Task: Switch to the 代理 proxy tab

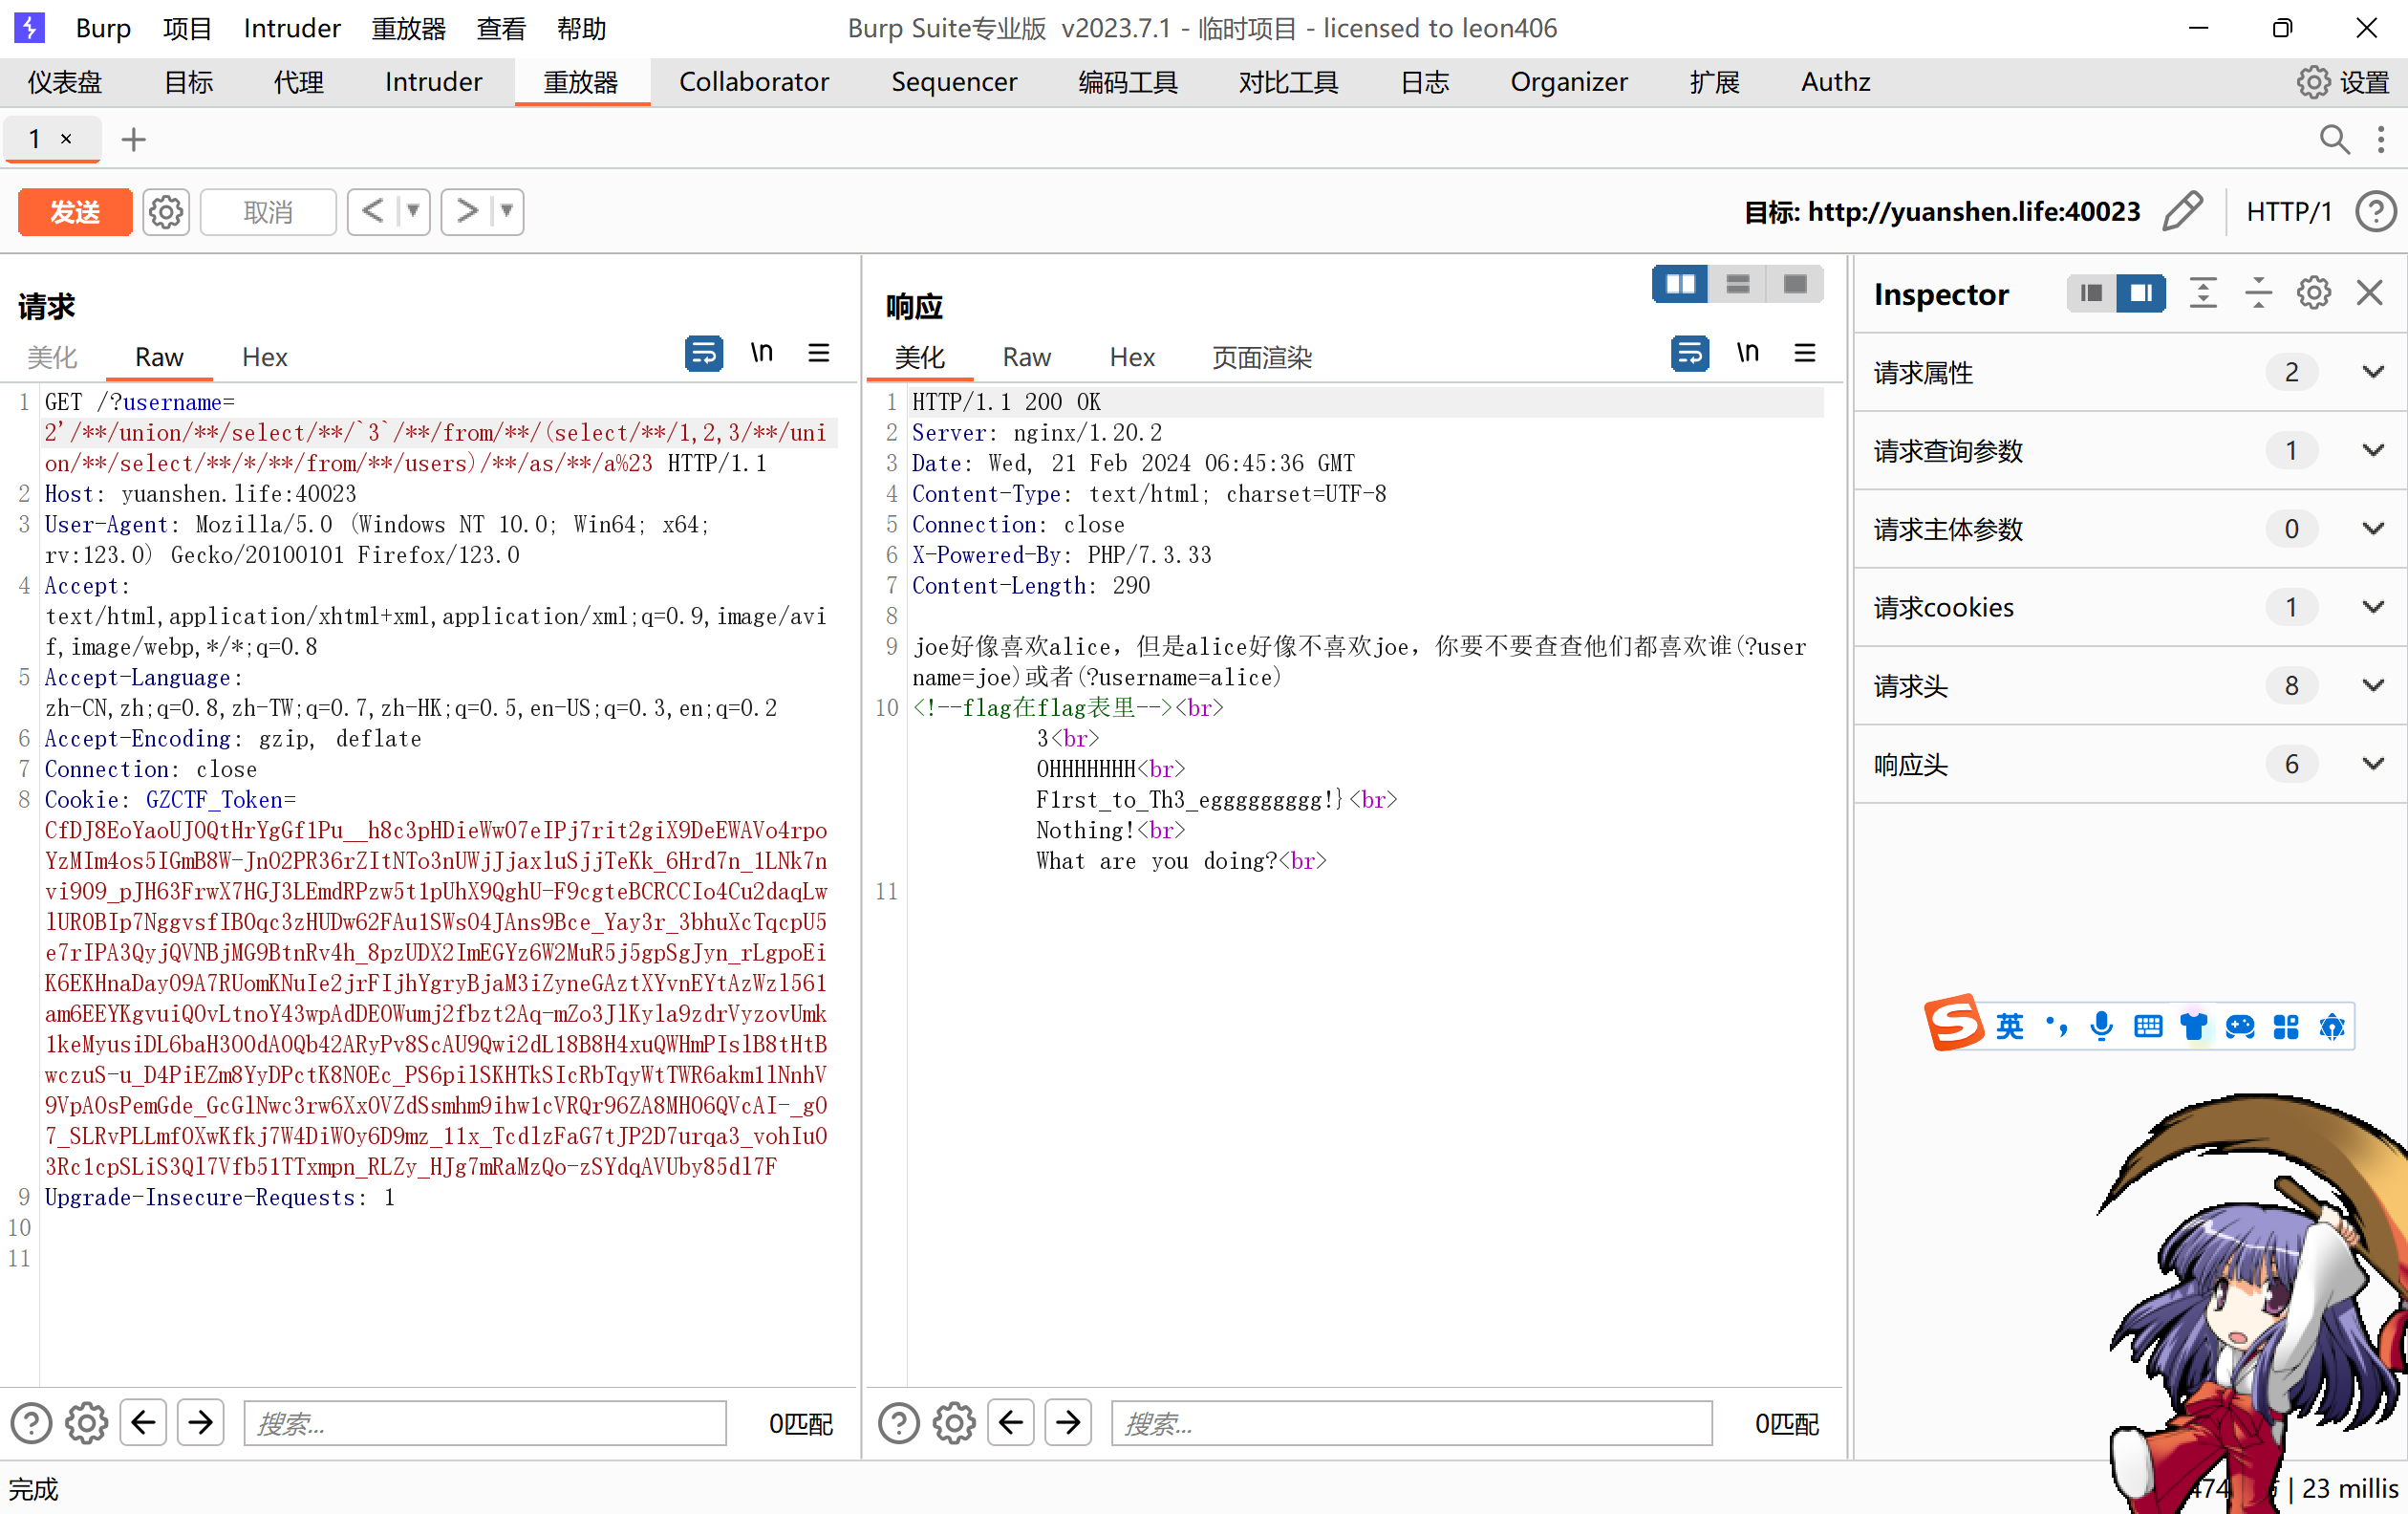Action: [x=299, y=82]
